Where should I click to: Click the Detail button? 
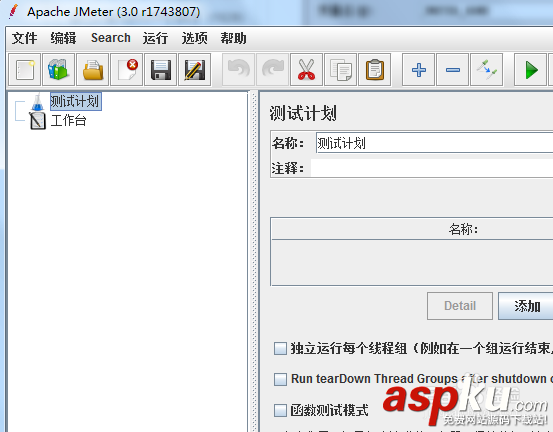point(460,306)
